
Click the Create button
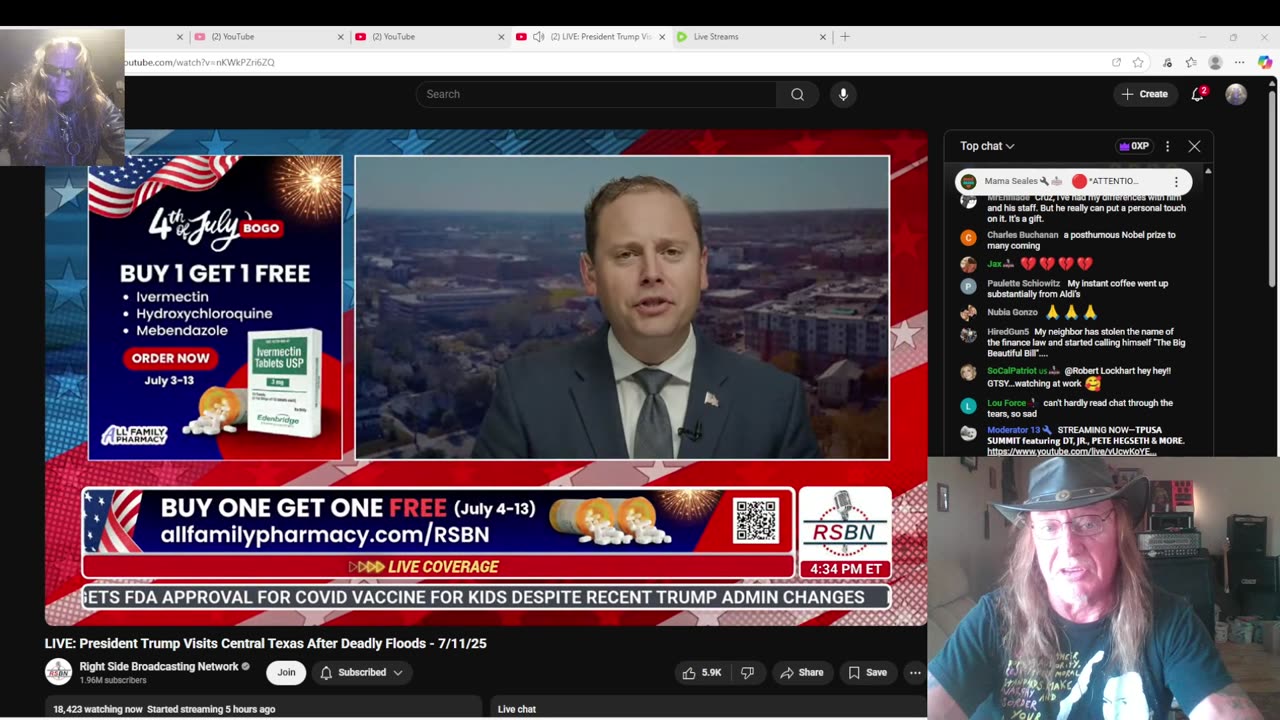1144,94
